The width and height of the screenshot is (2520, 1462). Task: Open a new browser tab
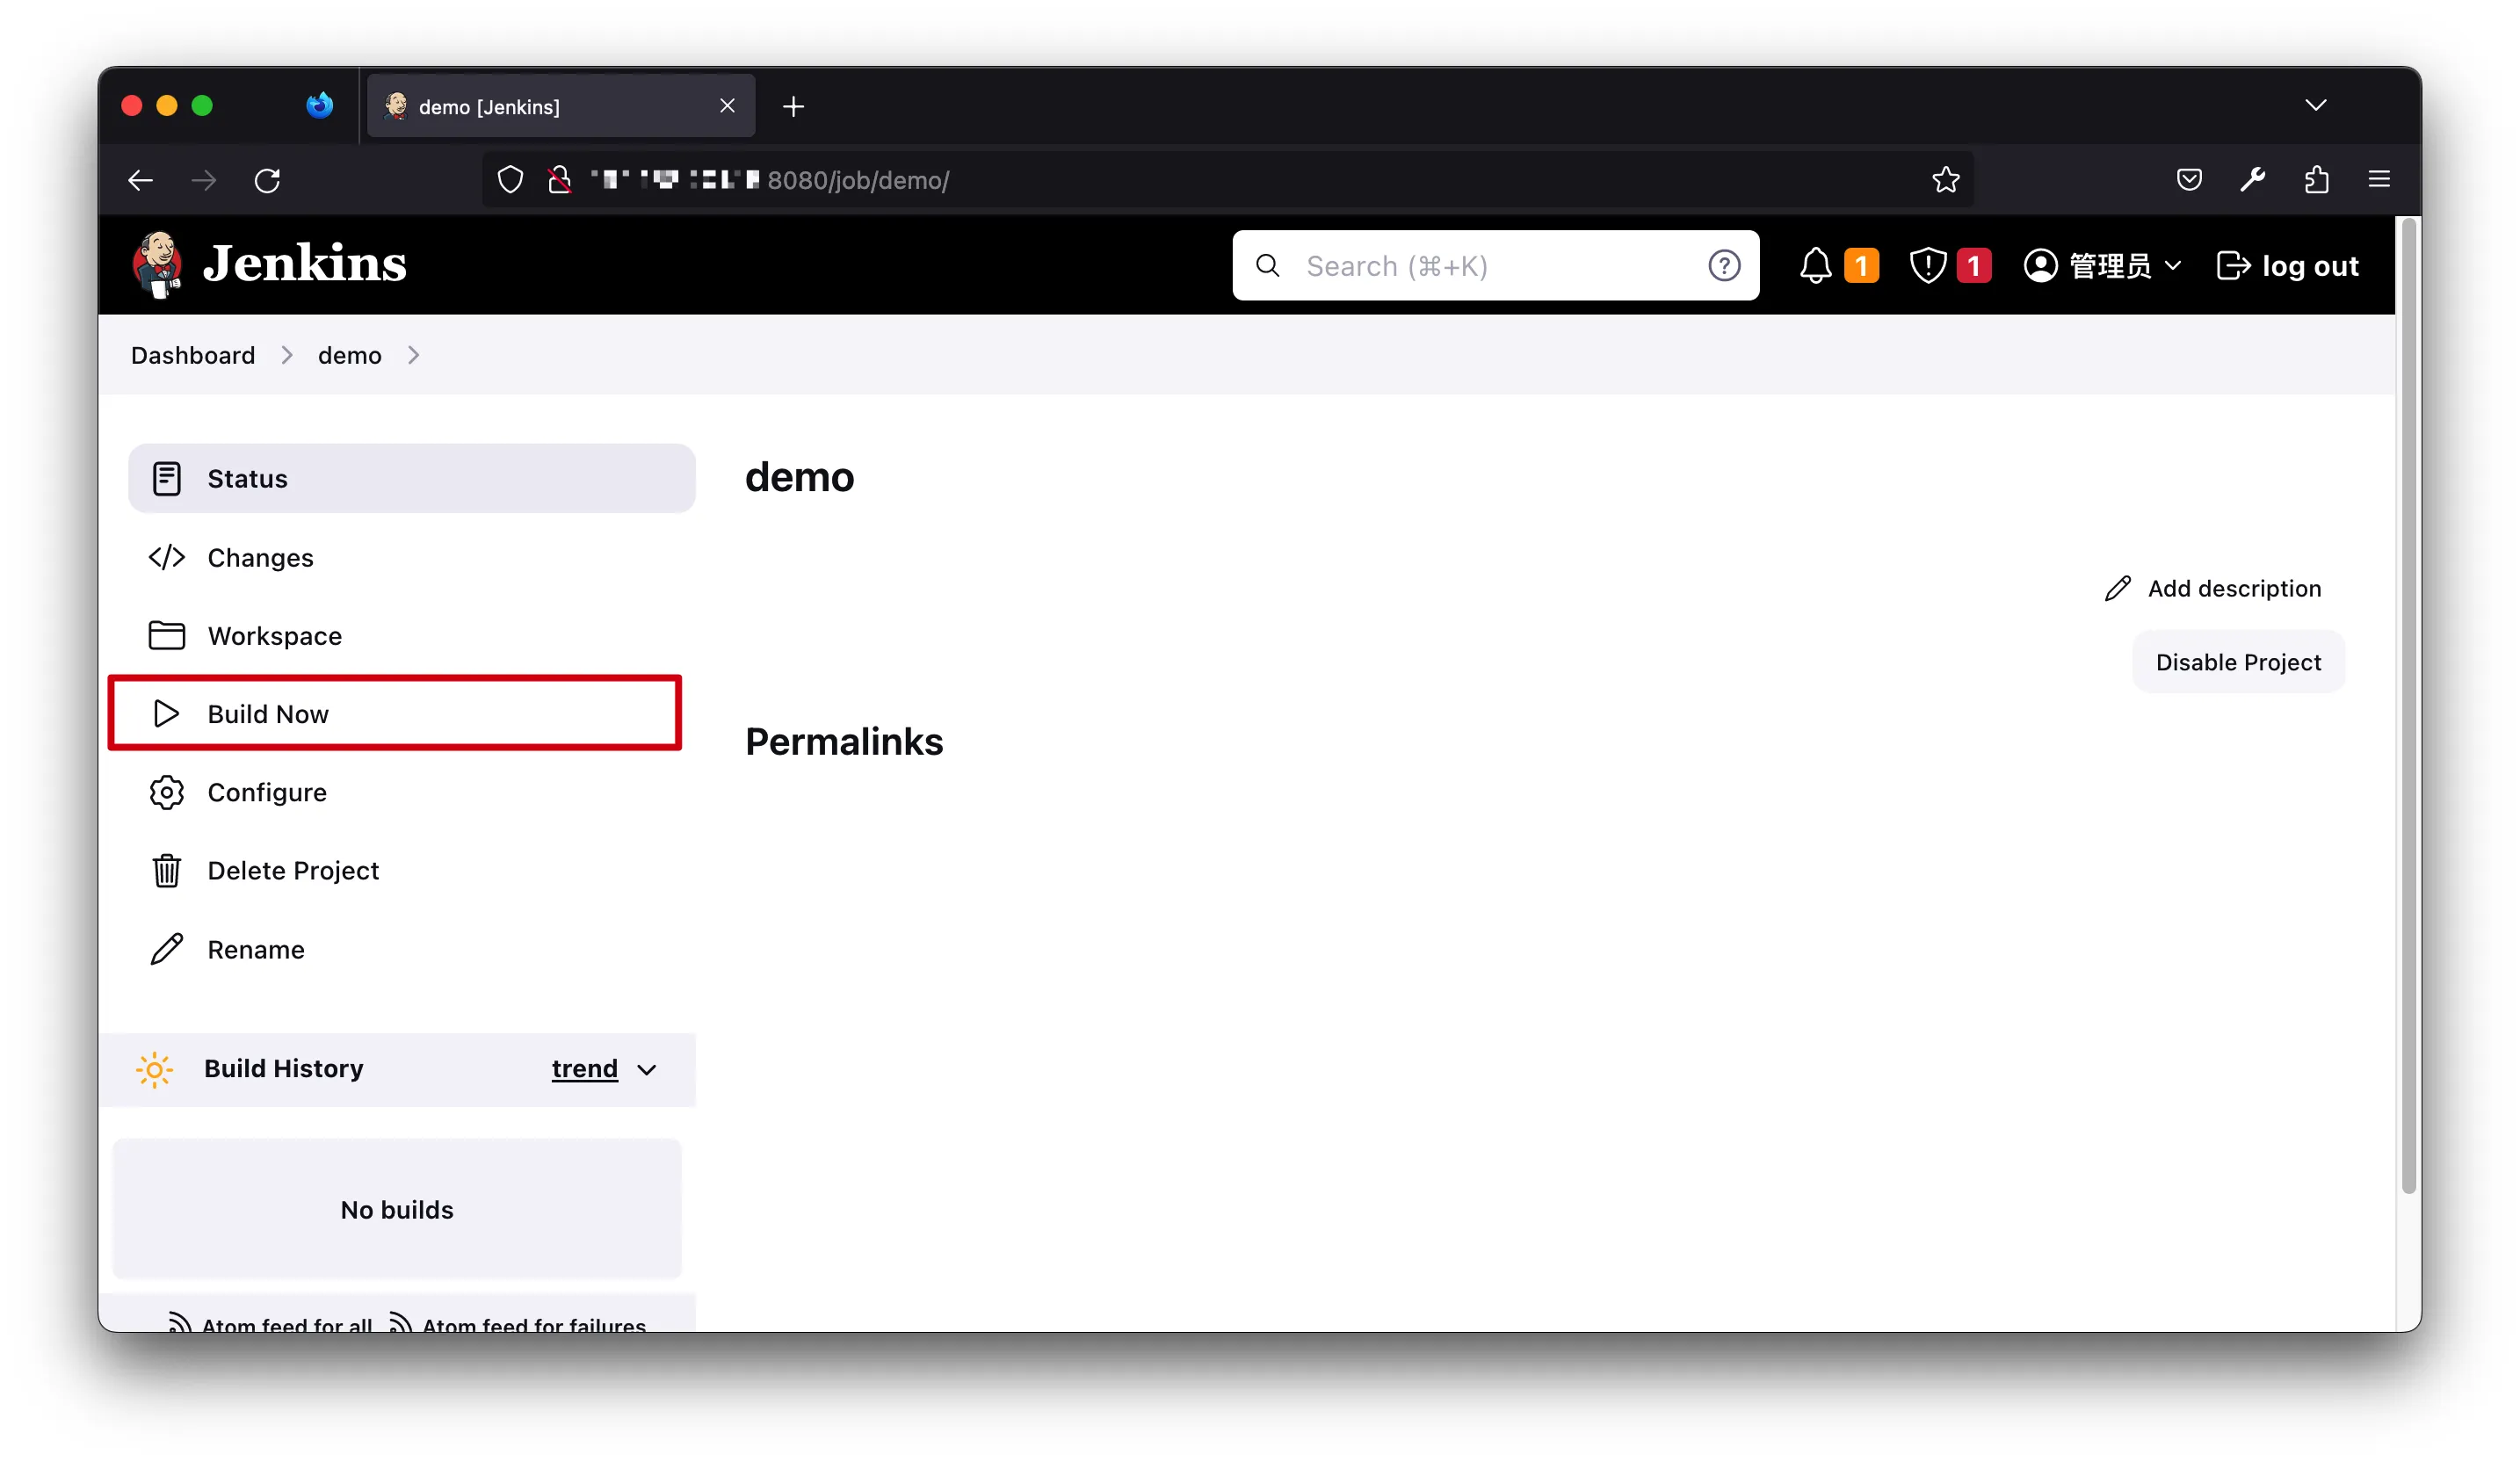(x=793, y=106)
